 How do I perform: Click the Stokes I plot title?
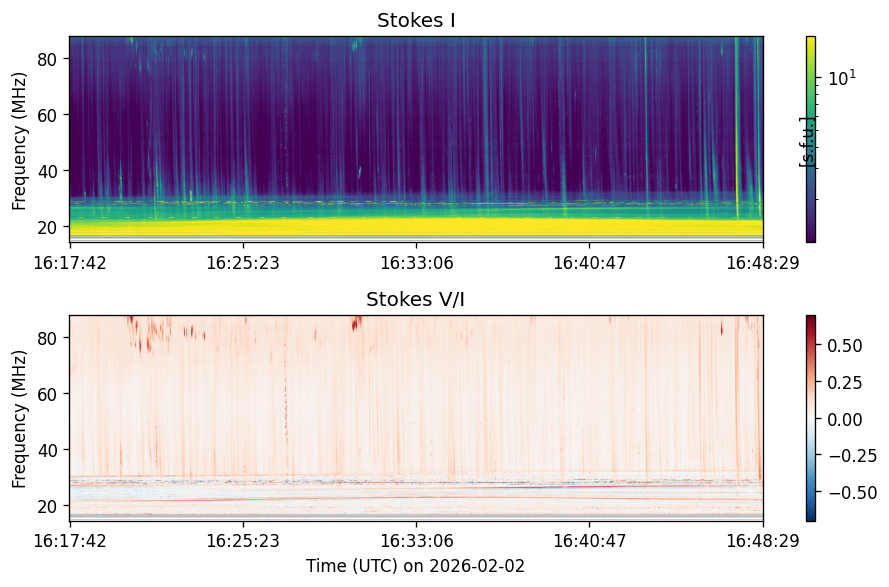pyautogui.click(x=416, y=20)
